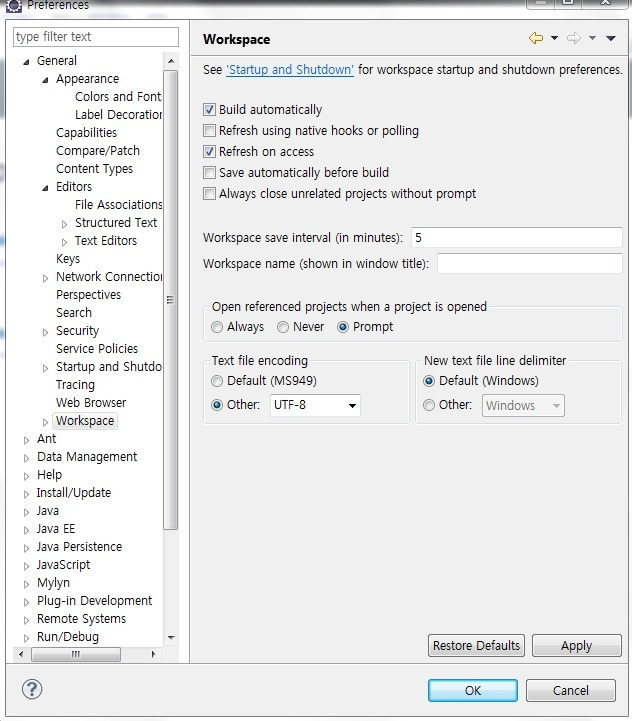Select Service Policies tree item
632x721 pixels.
pos(97,349)
